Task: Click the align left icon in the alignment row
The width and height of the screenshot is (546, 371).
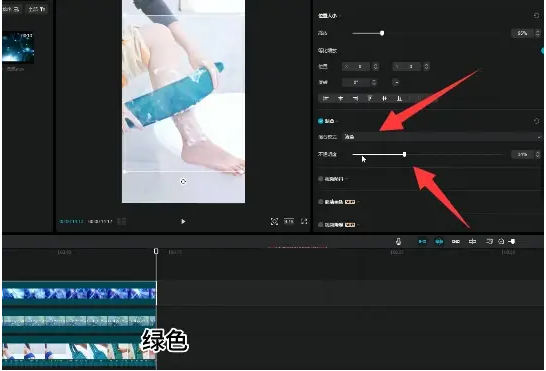Action: pyautogui.click(x=326, y=99)
